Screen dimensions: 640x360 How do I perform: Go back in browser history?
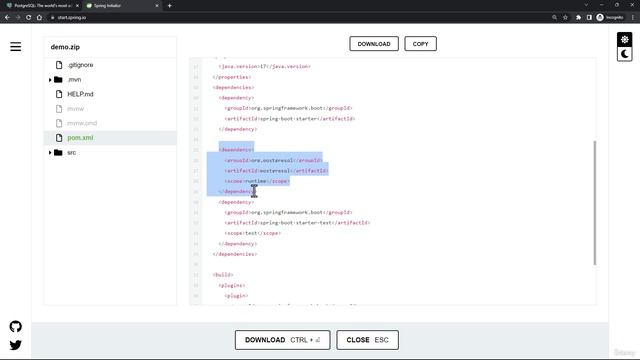[x=7, y=18]
